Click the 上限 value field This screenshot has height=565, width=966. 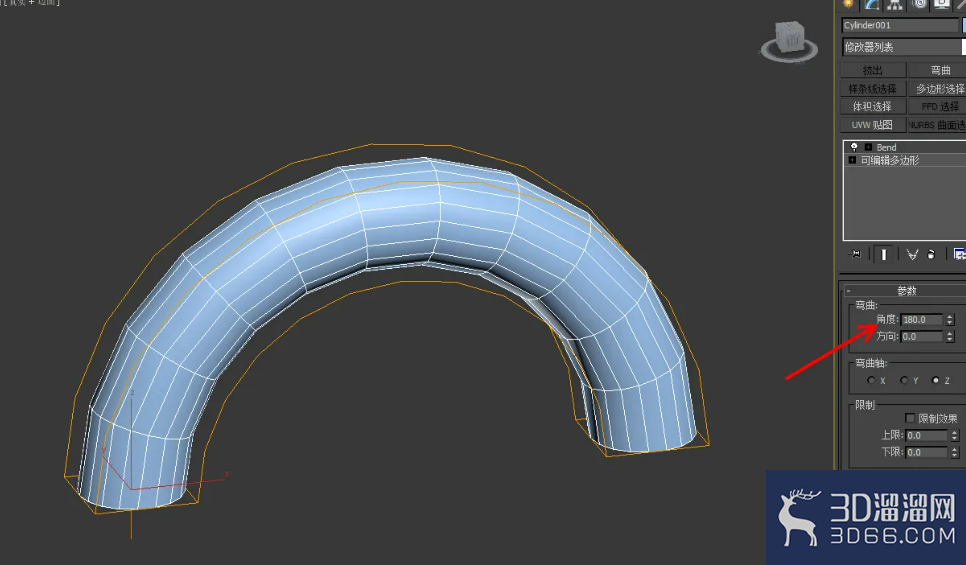[927, 436]
